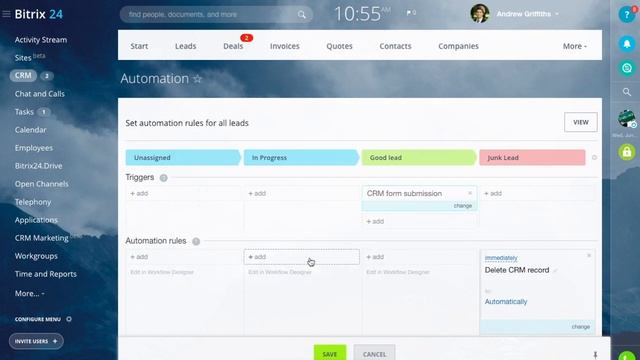The image size is (640, 360).
Task: Click change under Delete CRM record
Action: tap(580, 327)
